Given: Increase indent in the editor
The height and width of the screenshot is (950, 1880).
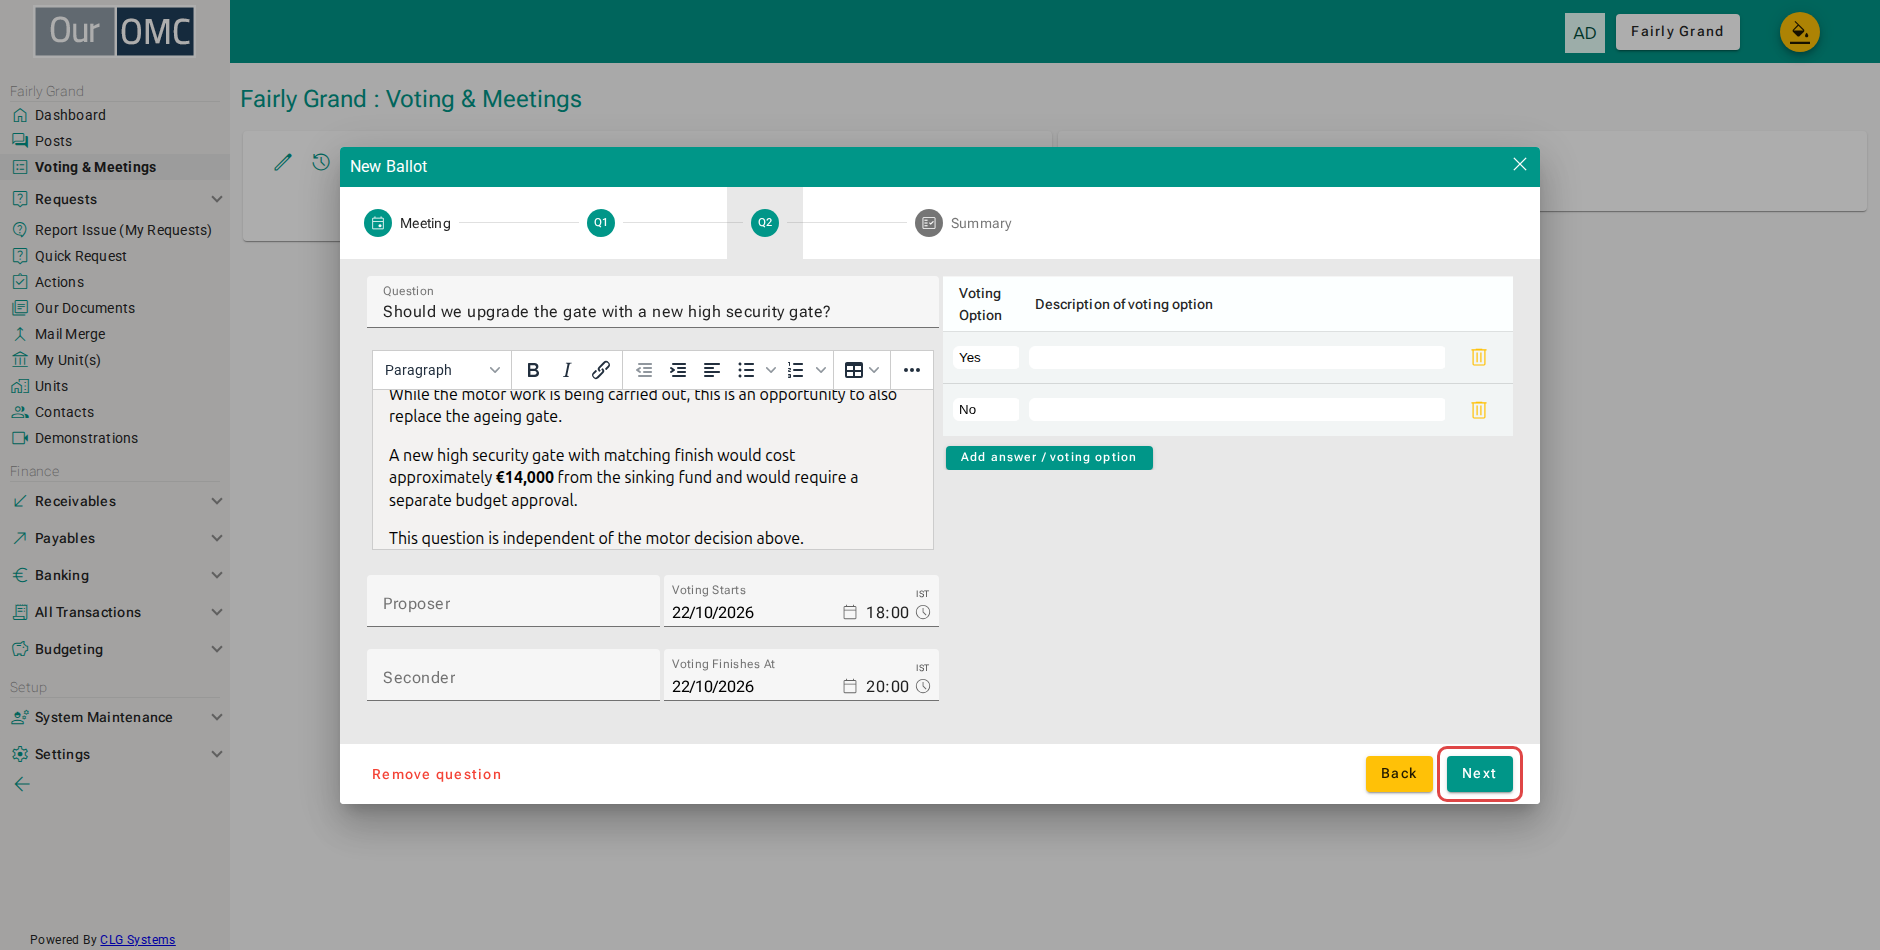Looking at the screenshot, I should pos(678,370).
